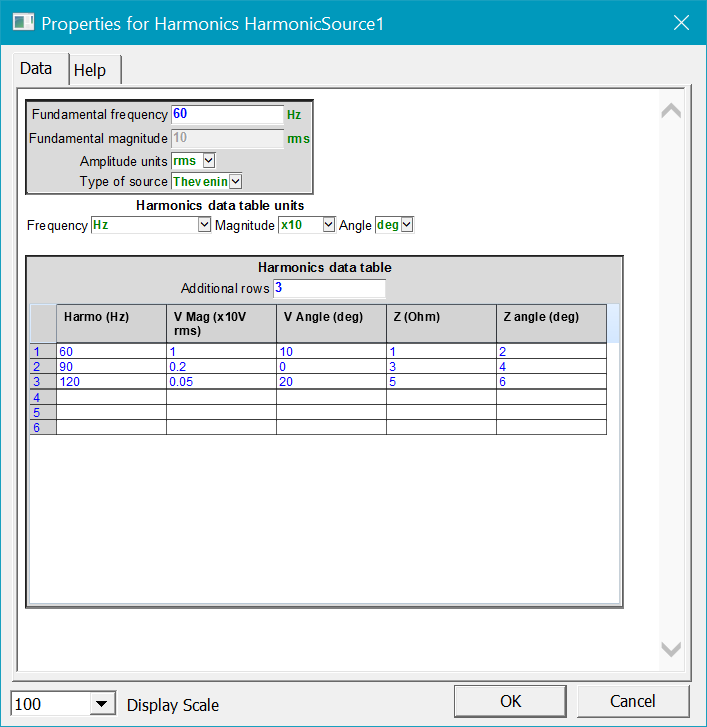Click the V Mag cell 0.05
707x727 pixels.
pos(221,382)
